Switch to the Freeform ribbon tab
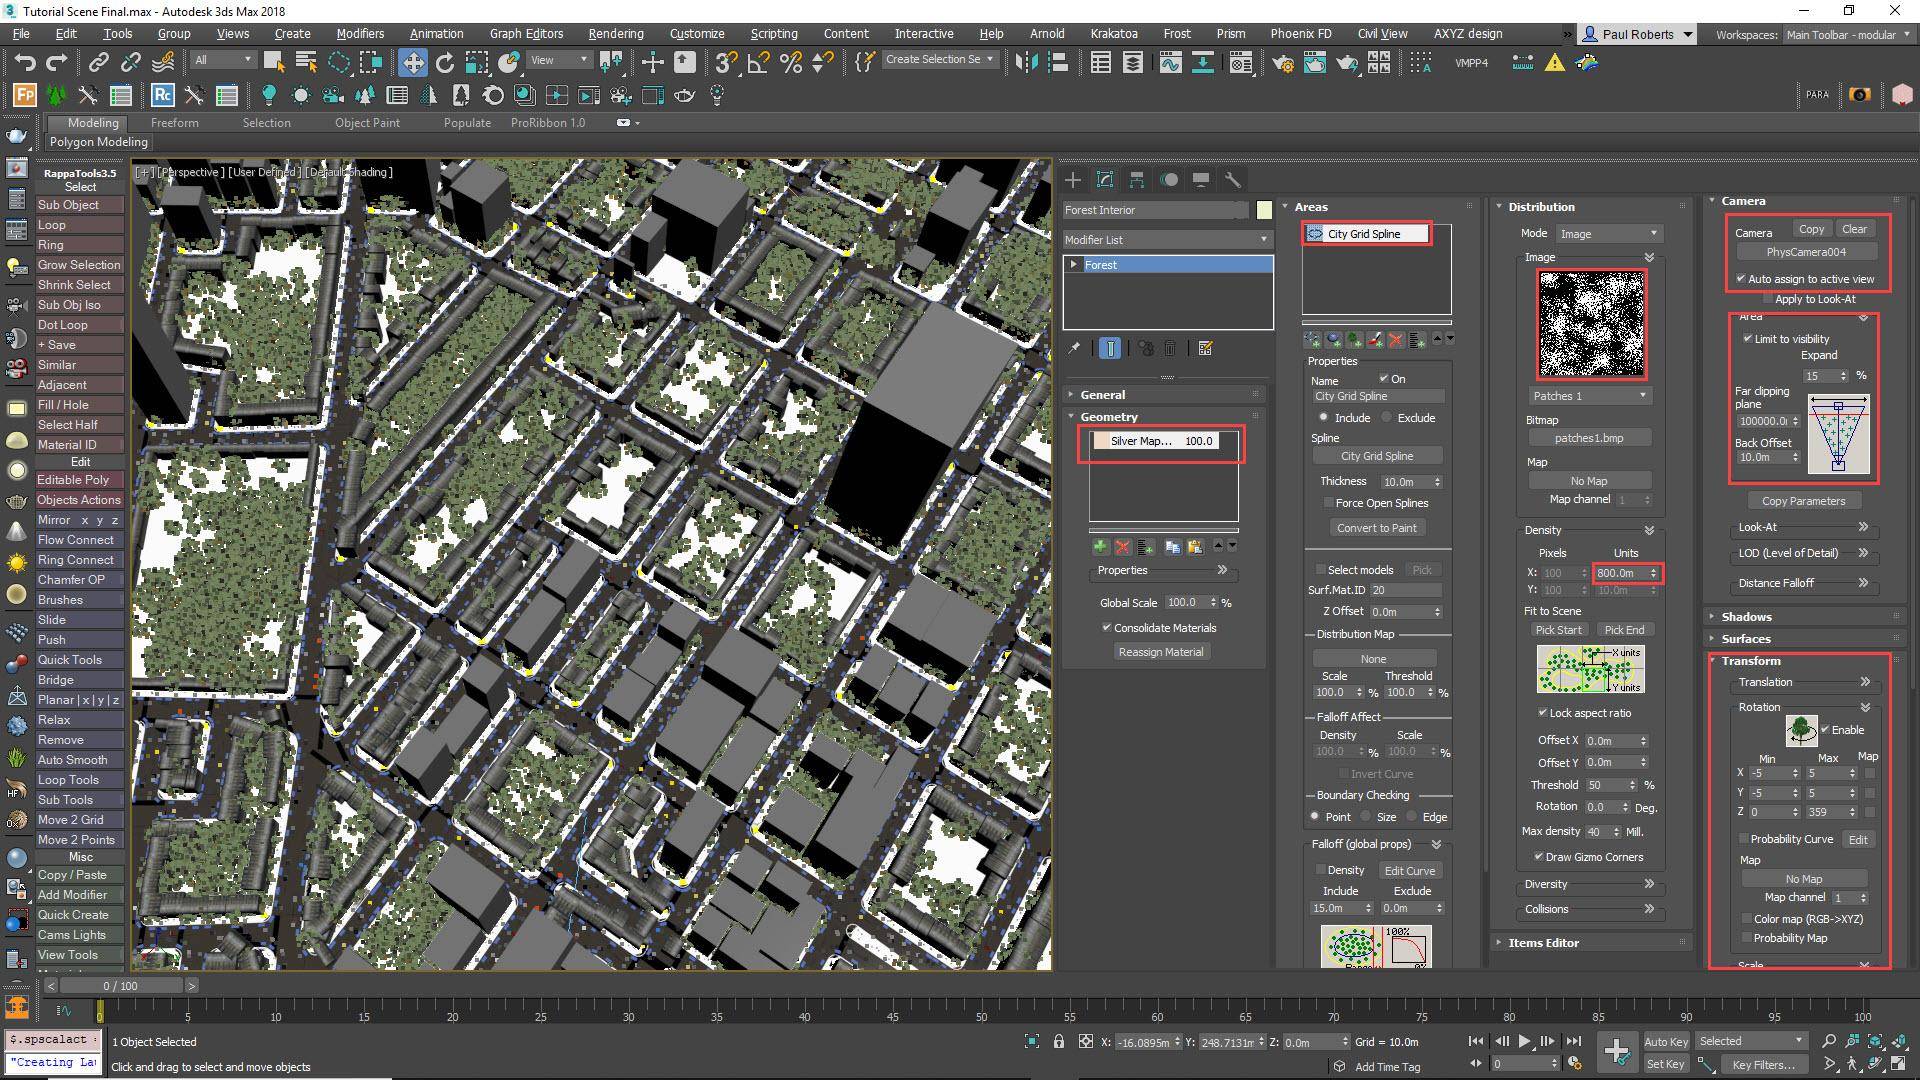 pos(175,122)
